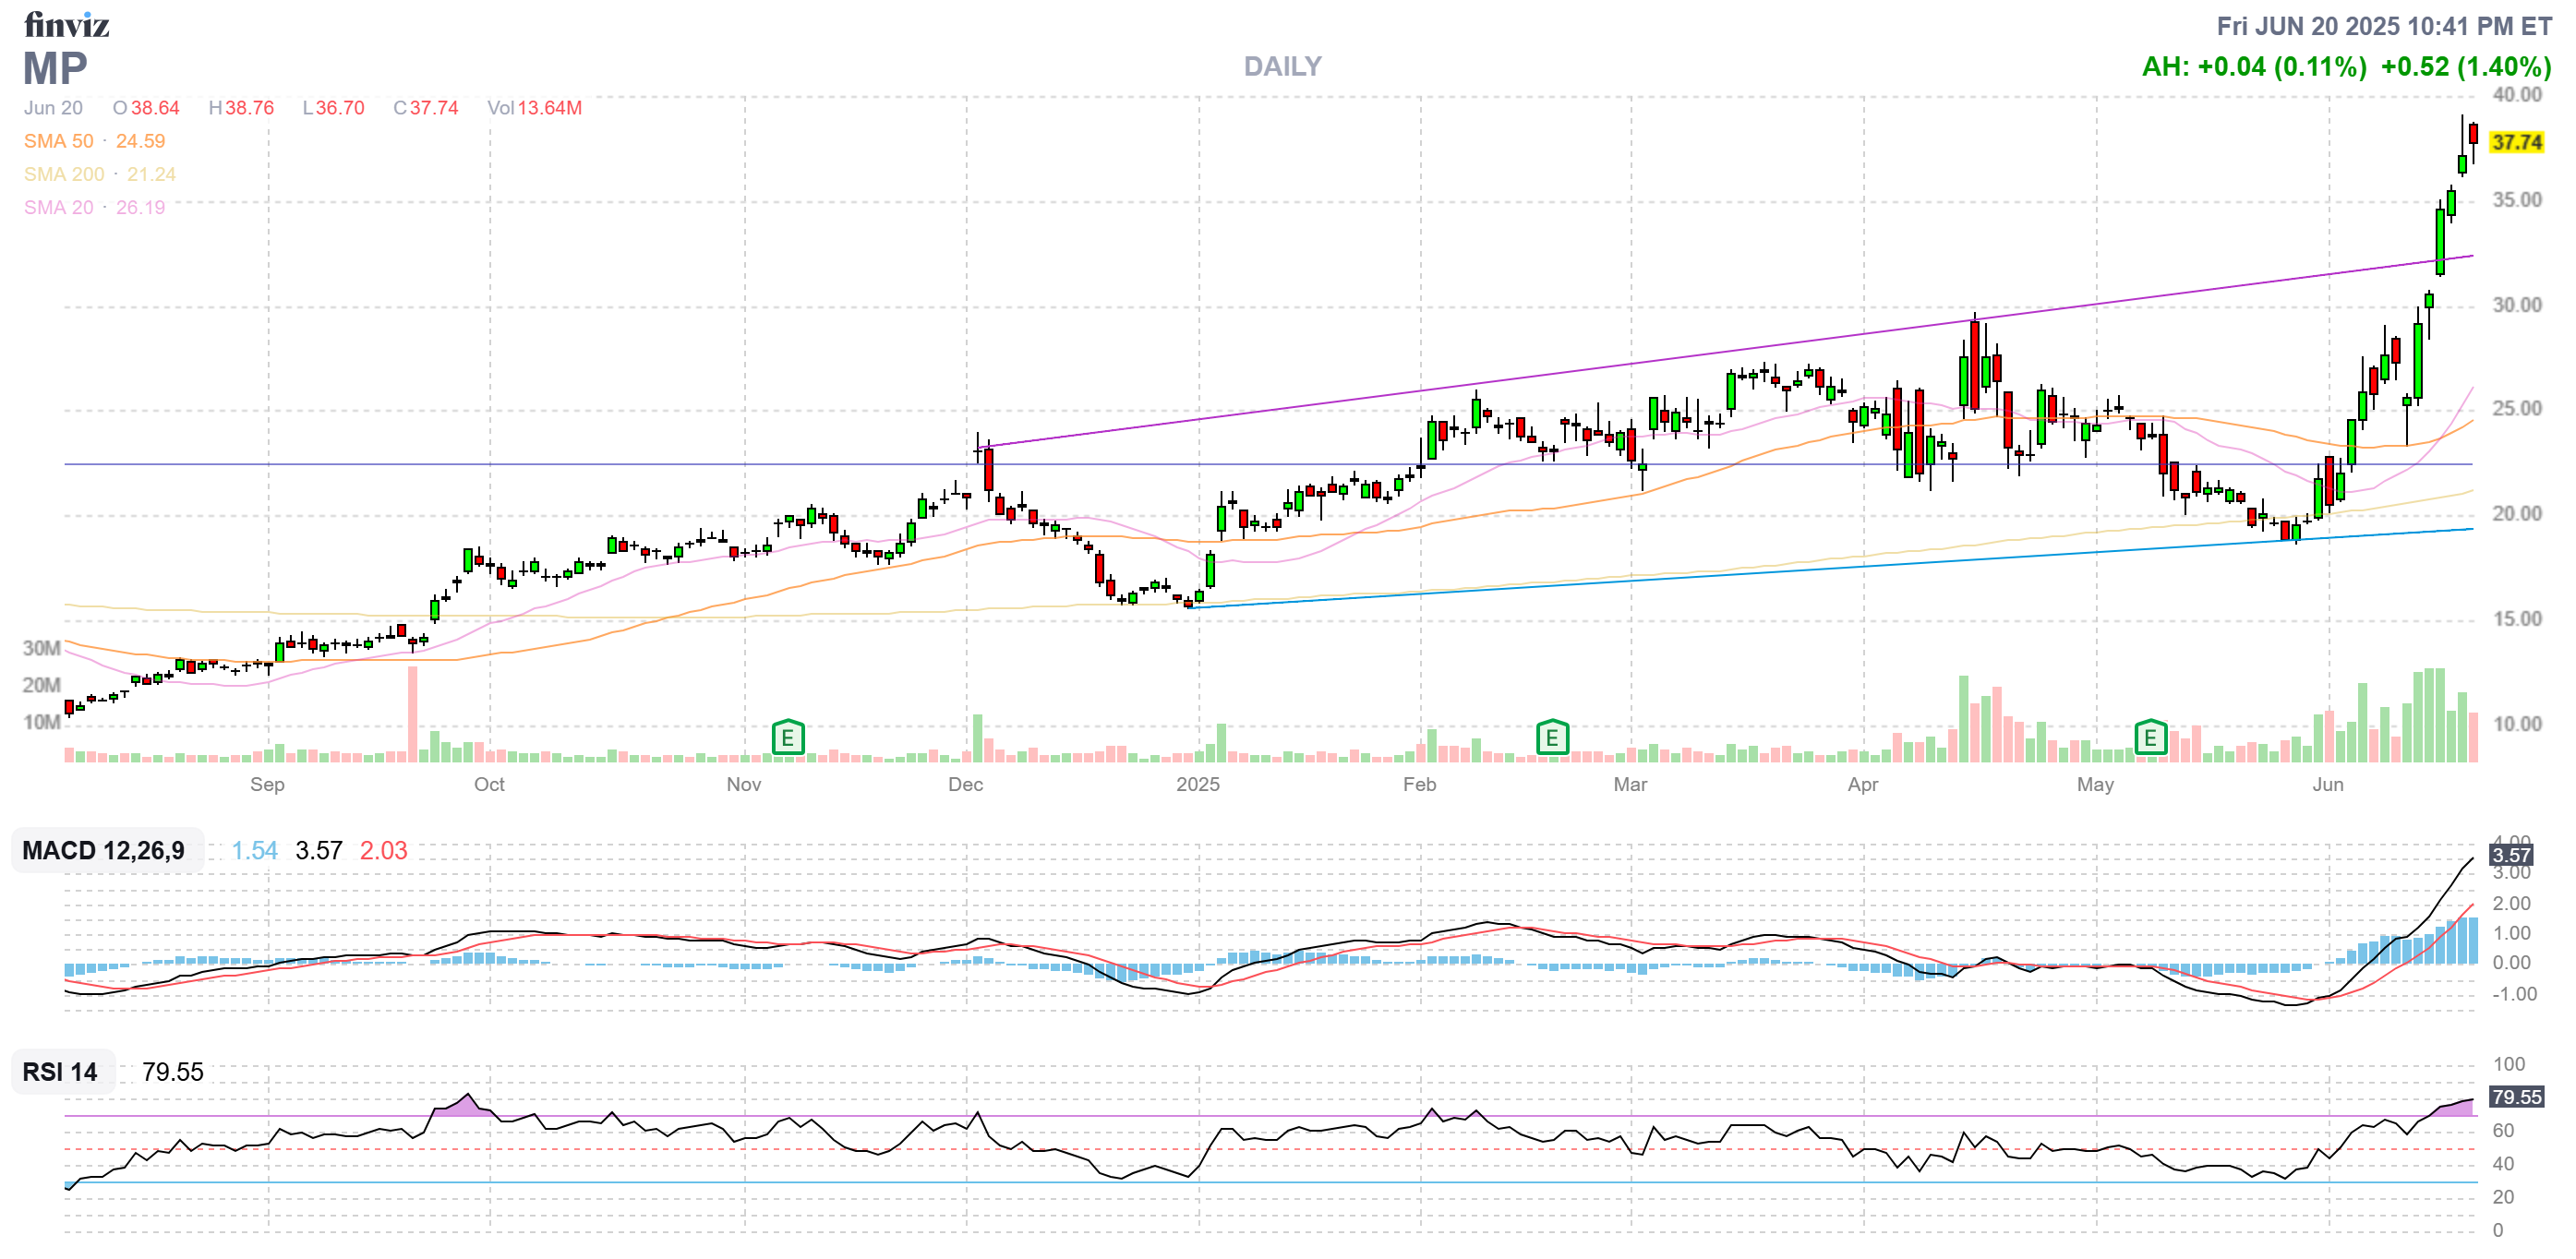
Task: Click the MP ticker symbol
Action: point(55,68)
